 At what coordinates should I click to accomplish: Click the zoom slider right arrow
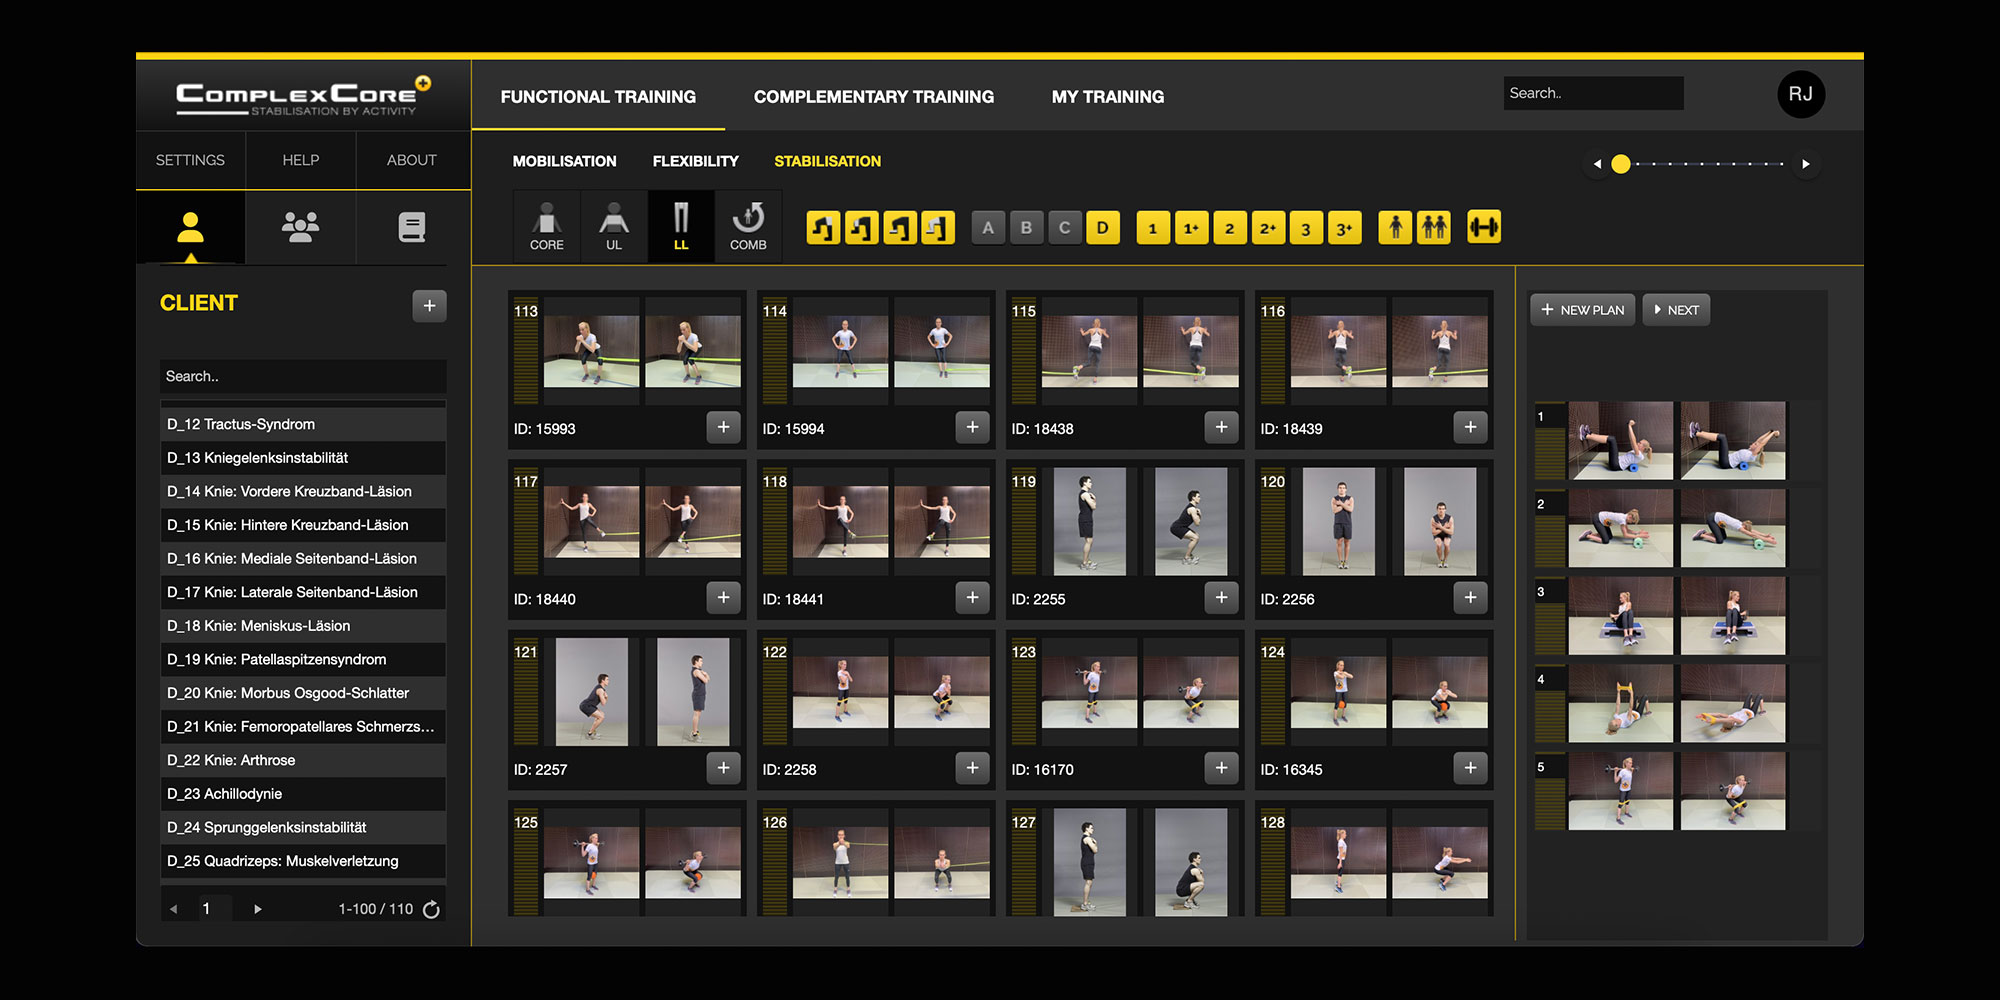click(x=1805, y=164)
